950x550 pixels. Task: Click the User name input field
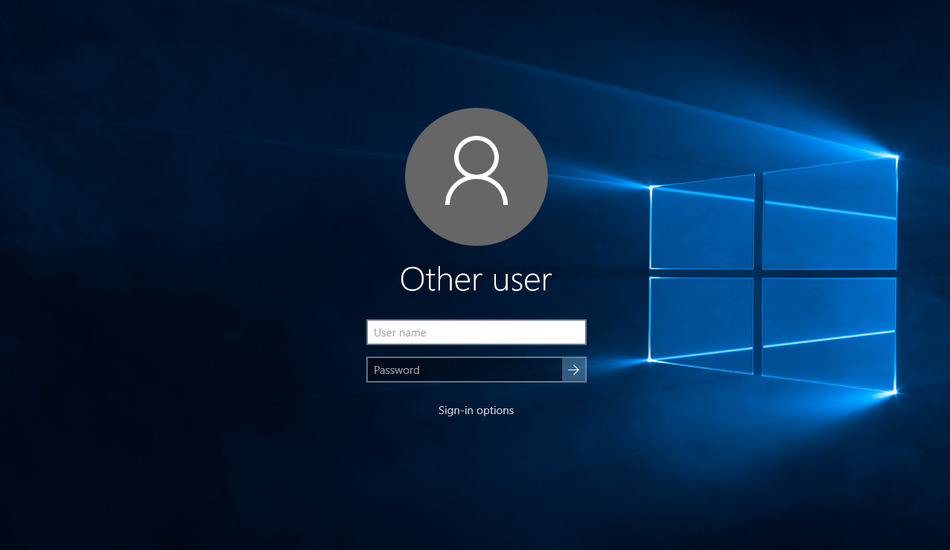click(x=476, y=332)
